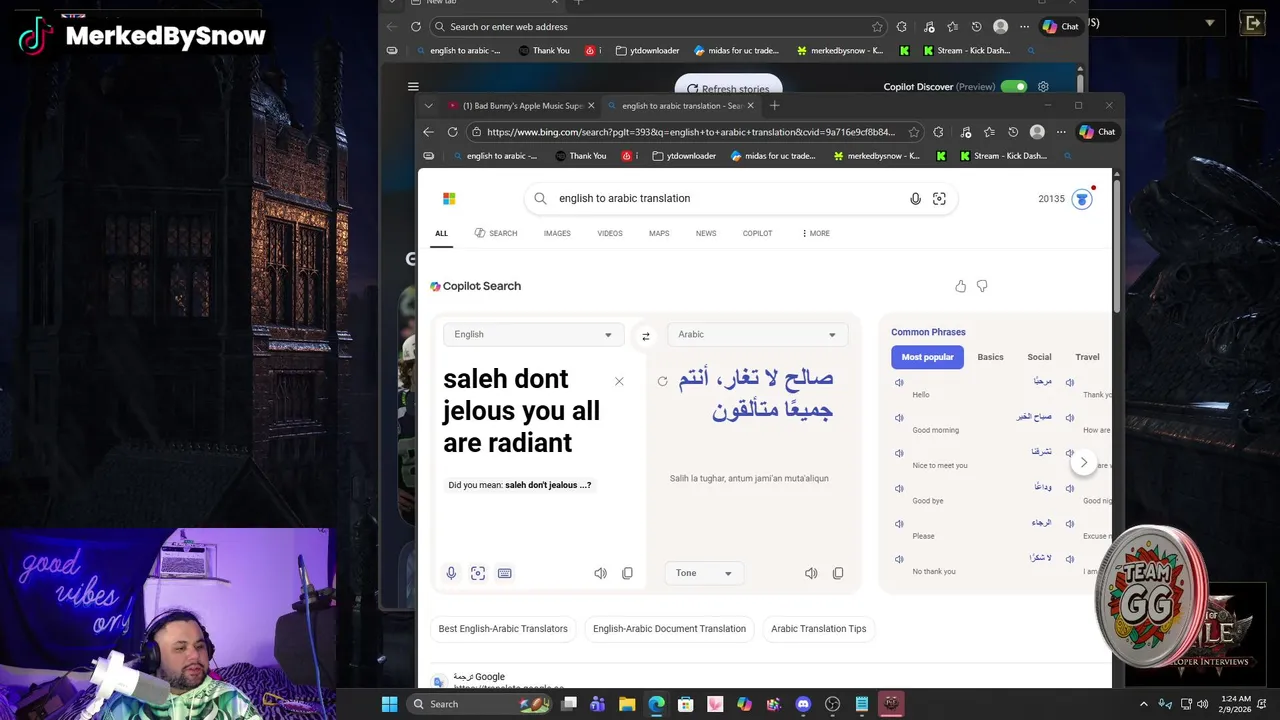The image size is (1280, 720).
Task: Open hamburger menu in back browser window
Action: point(413,87)
